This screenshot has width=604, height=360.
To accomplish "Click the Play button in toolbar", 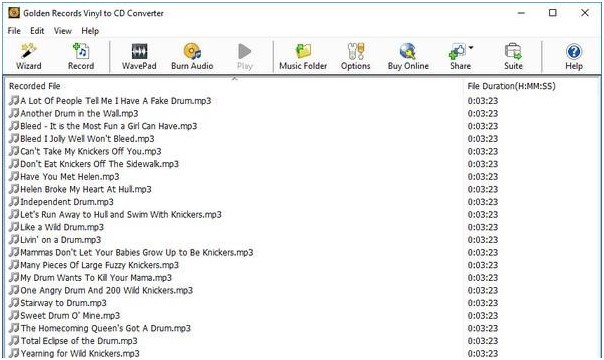I will (245, 57).
